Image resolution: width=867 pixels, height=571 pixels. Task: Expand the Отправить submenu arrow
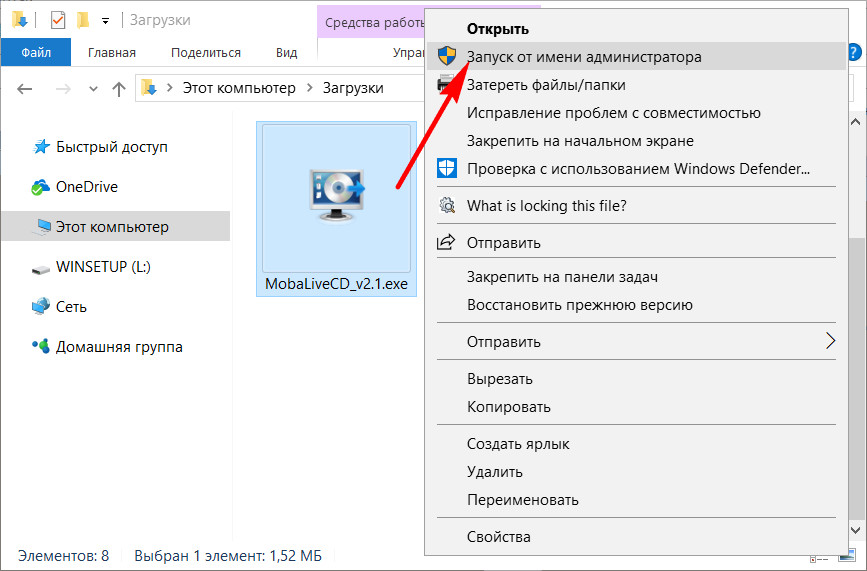(830, 342)
